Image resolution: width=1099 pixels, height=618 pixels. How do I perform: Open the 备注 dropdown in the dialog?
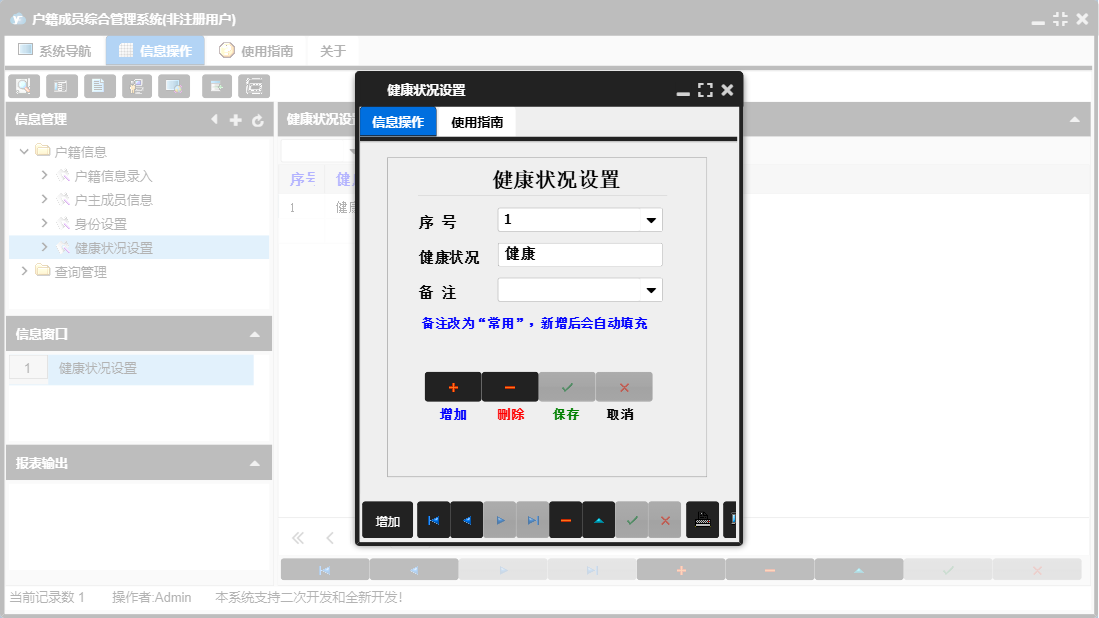point(651,289)
